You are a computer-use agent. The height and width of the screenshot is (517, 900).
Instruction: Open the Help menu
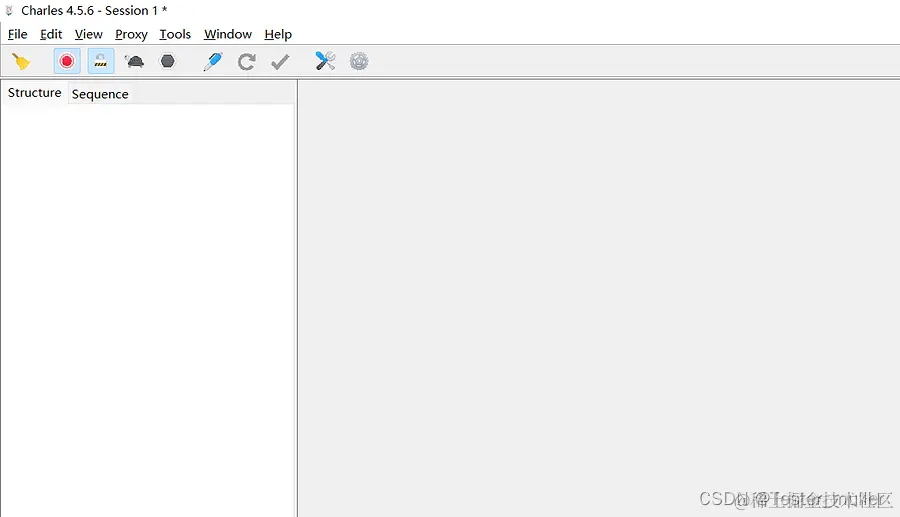pos(278,35)
